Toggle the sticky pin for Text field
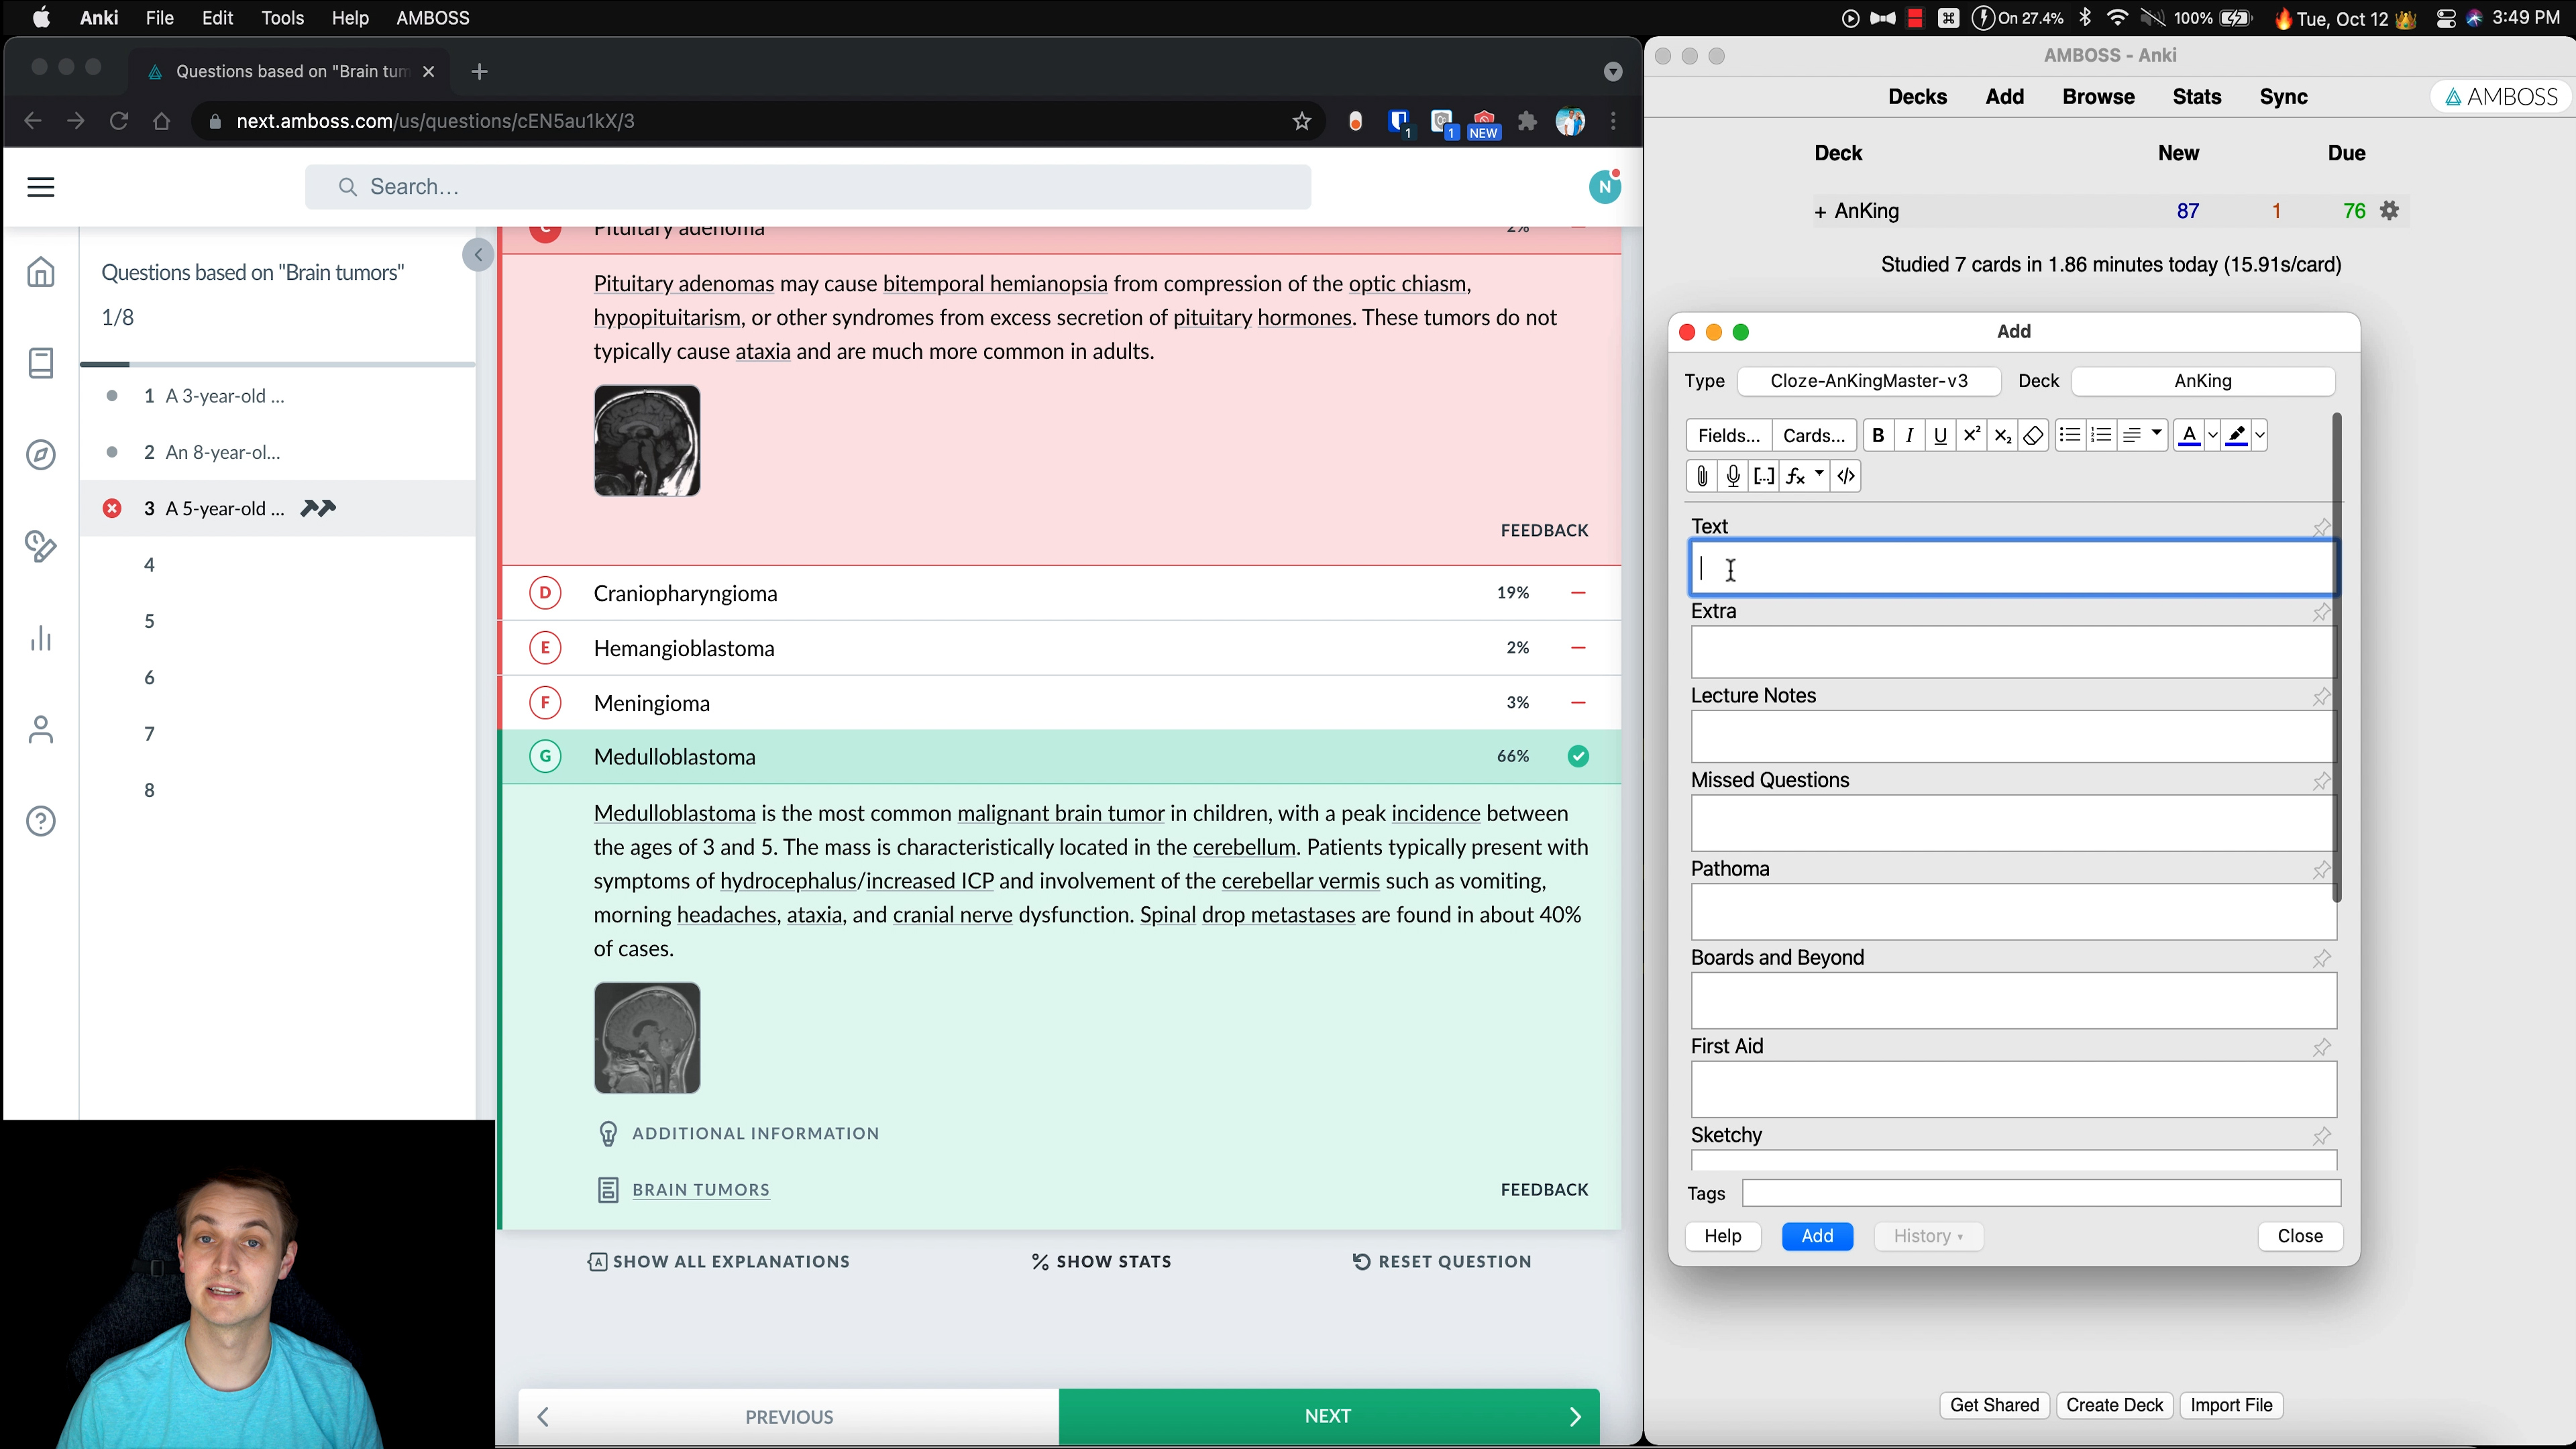2576x1449 pixels. [2322, 527]
